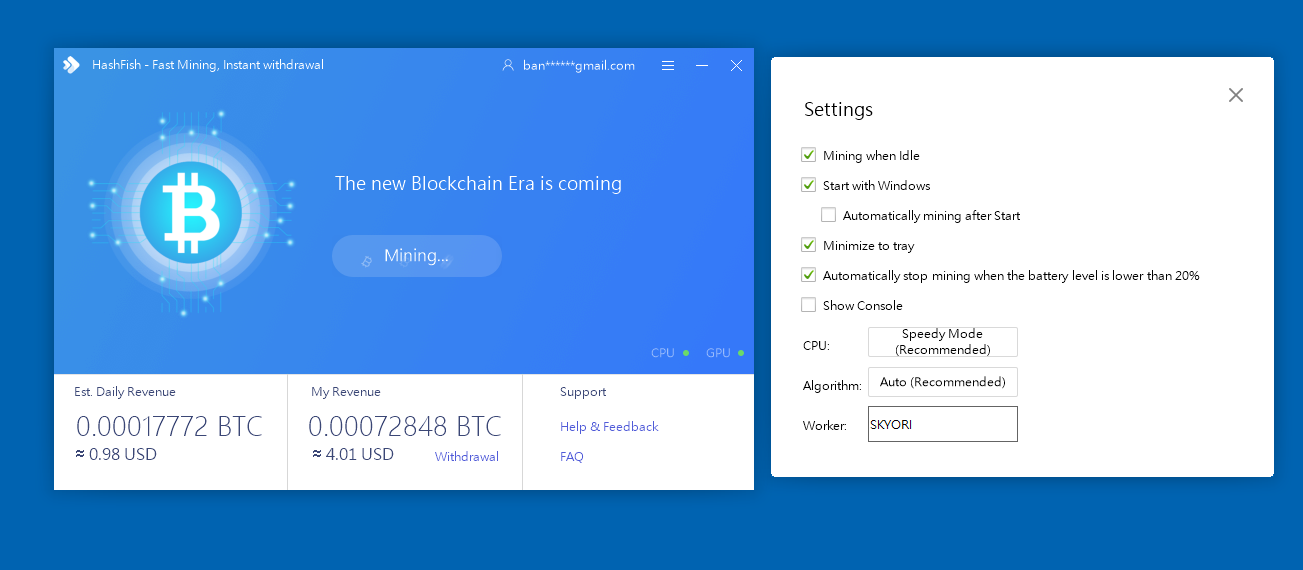The height and width of the screenshot is (570, 1303).
Task: Click the account email ban******gmail.com
Action: click(x=579, y=65)
